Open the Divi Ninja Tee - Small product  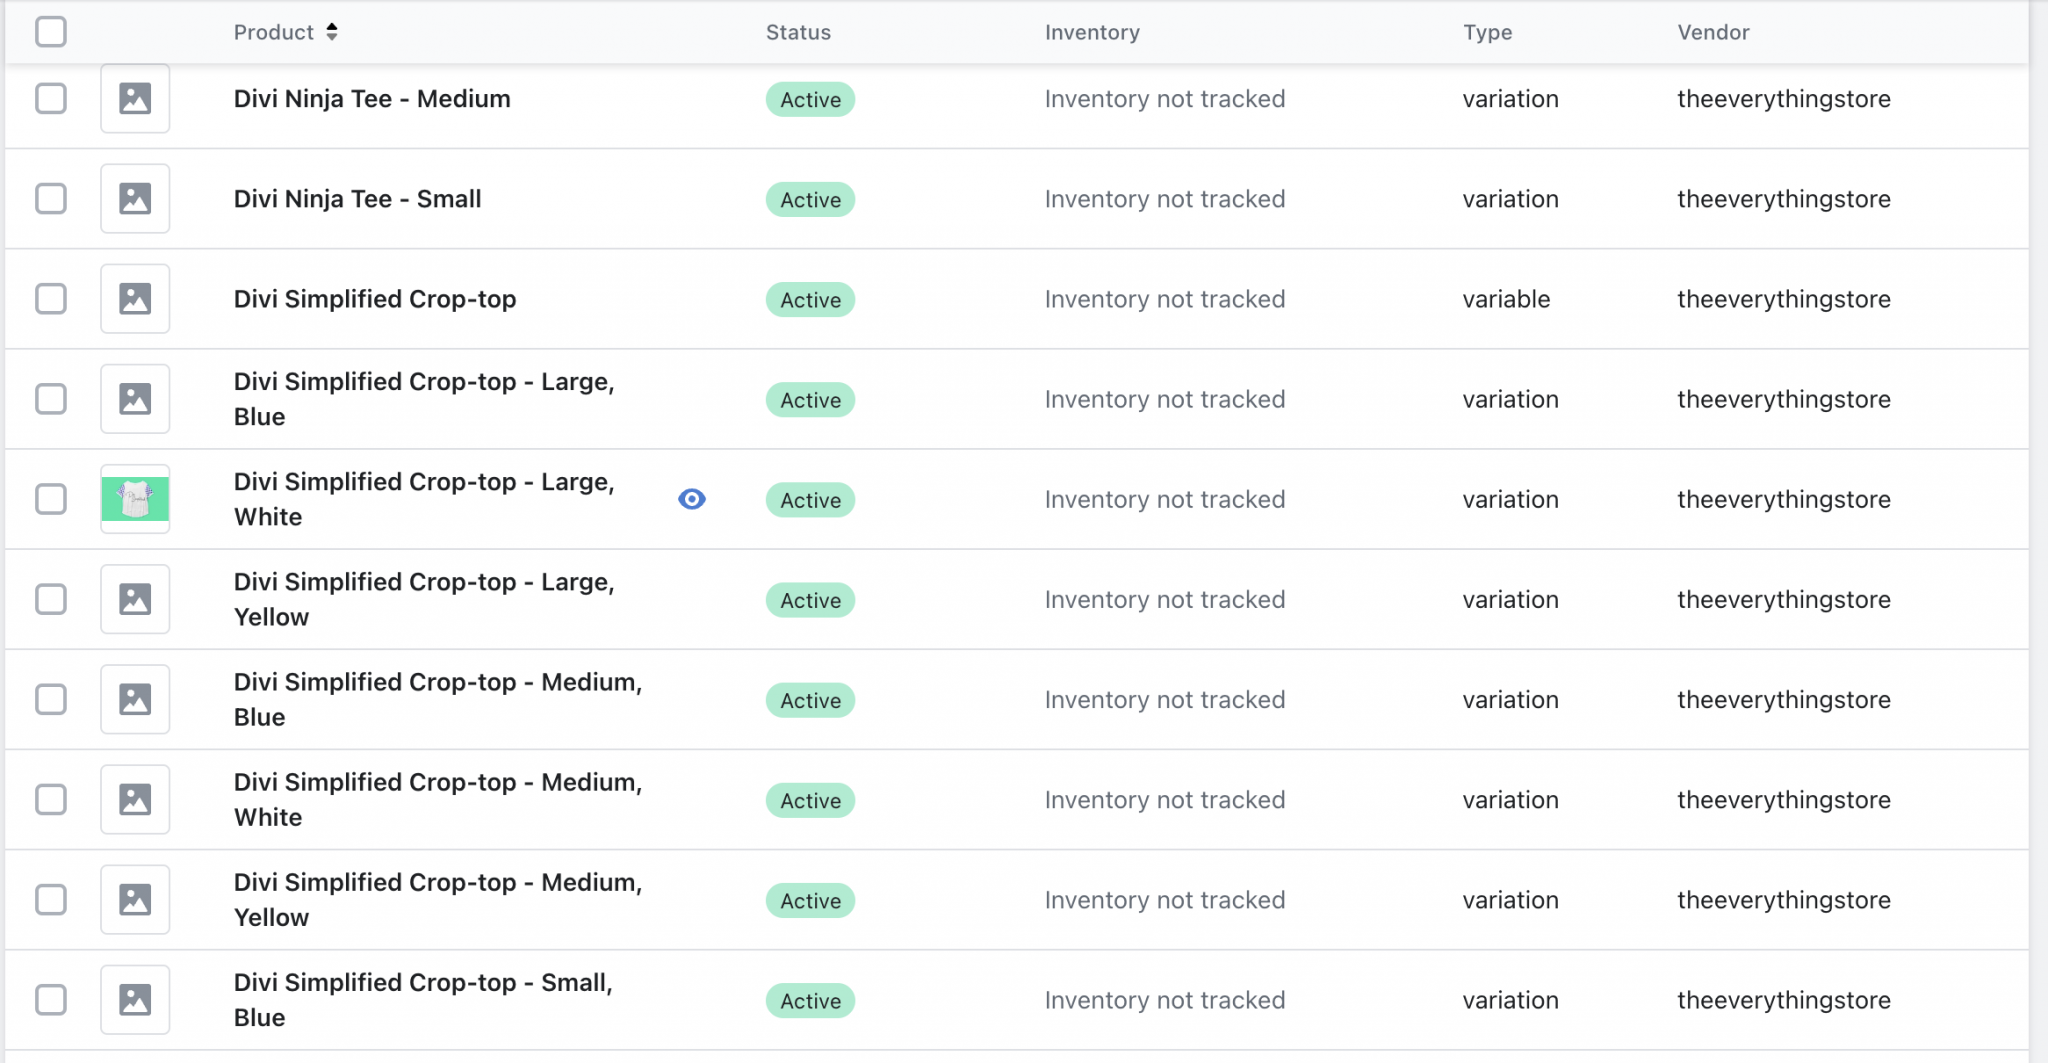coord(357,199)
